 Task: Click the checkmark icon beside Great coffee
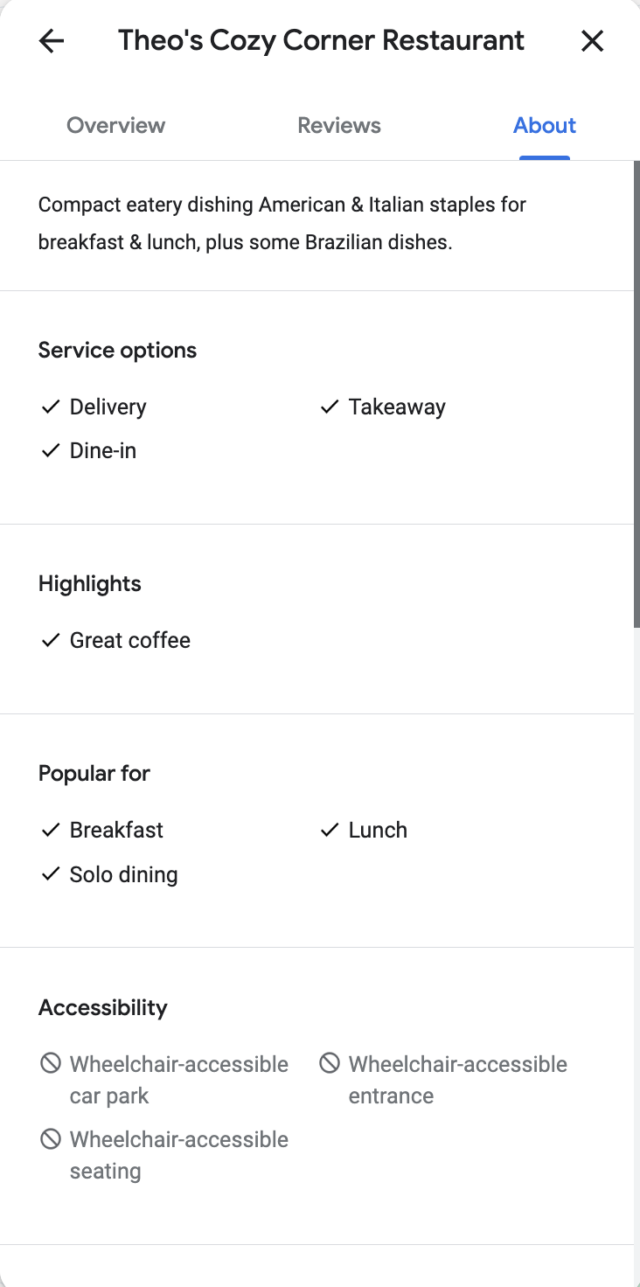(x=50, y=640)
